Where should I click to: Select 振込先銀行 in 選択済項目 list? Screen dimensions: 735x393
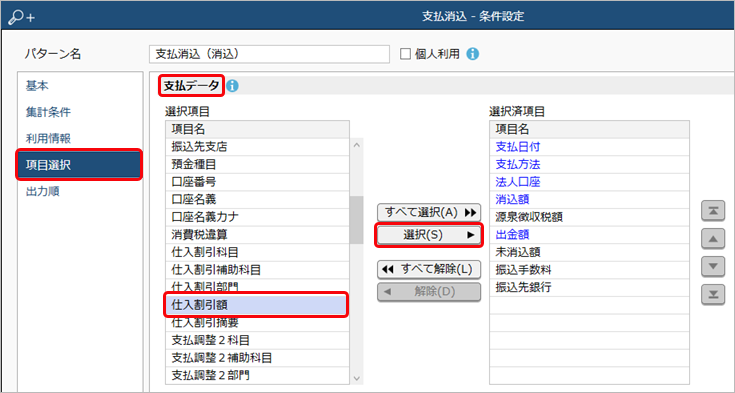(589, 287)
